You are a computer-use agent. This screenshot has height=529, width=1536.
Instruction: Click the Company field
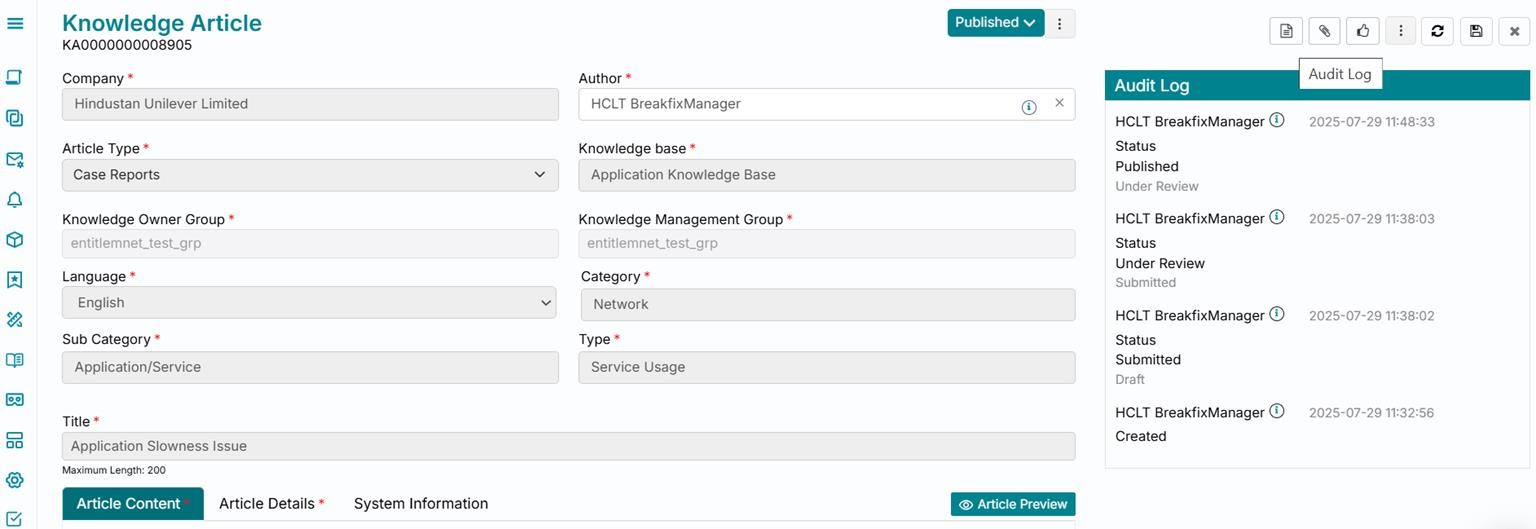tap(310, 104)
